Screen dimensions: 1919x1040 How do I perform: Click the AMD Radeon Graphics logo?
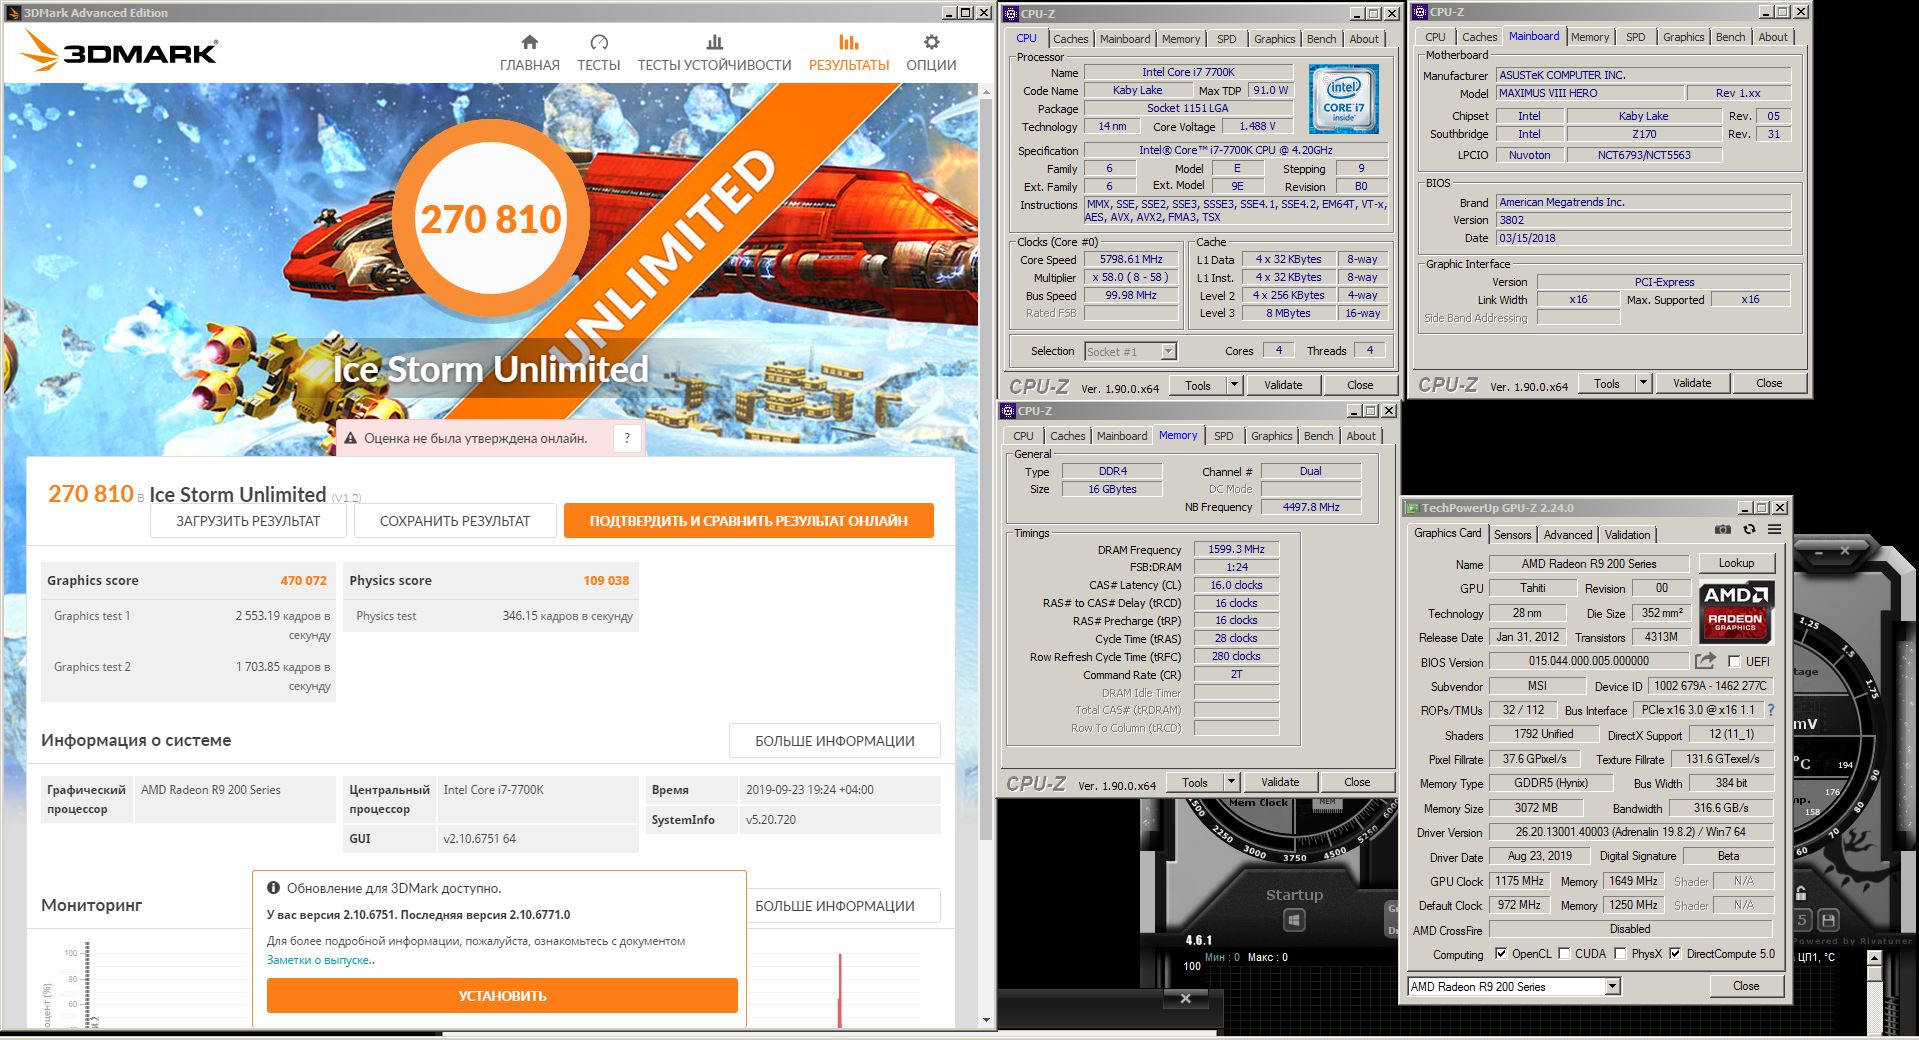pos(1736,611)
